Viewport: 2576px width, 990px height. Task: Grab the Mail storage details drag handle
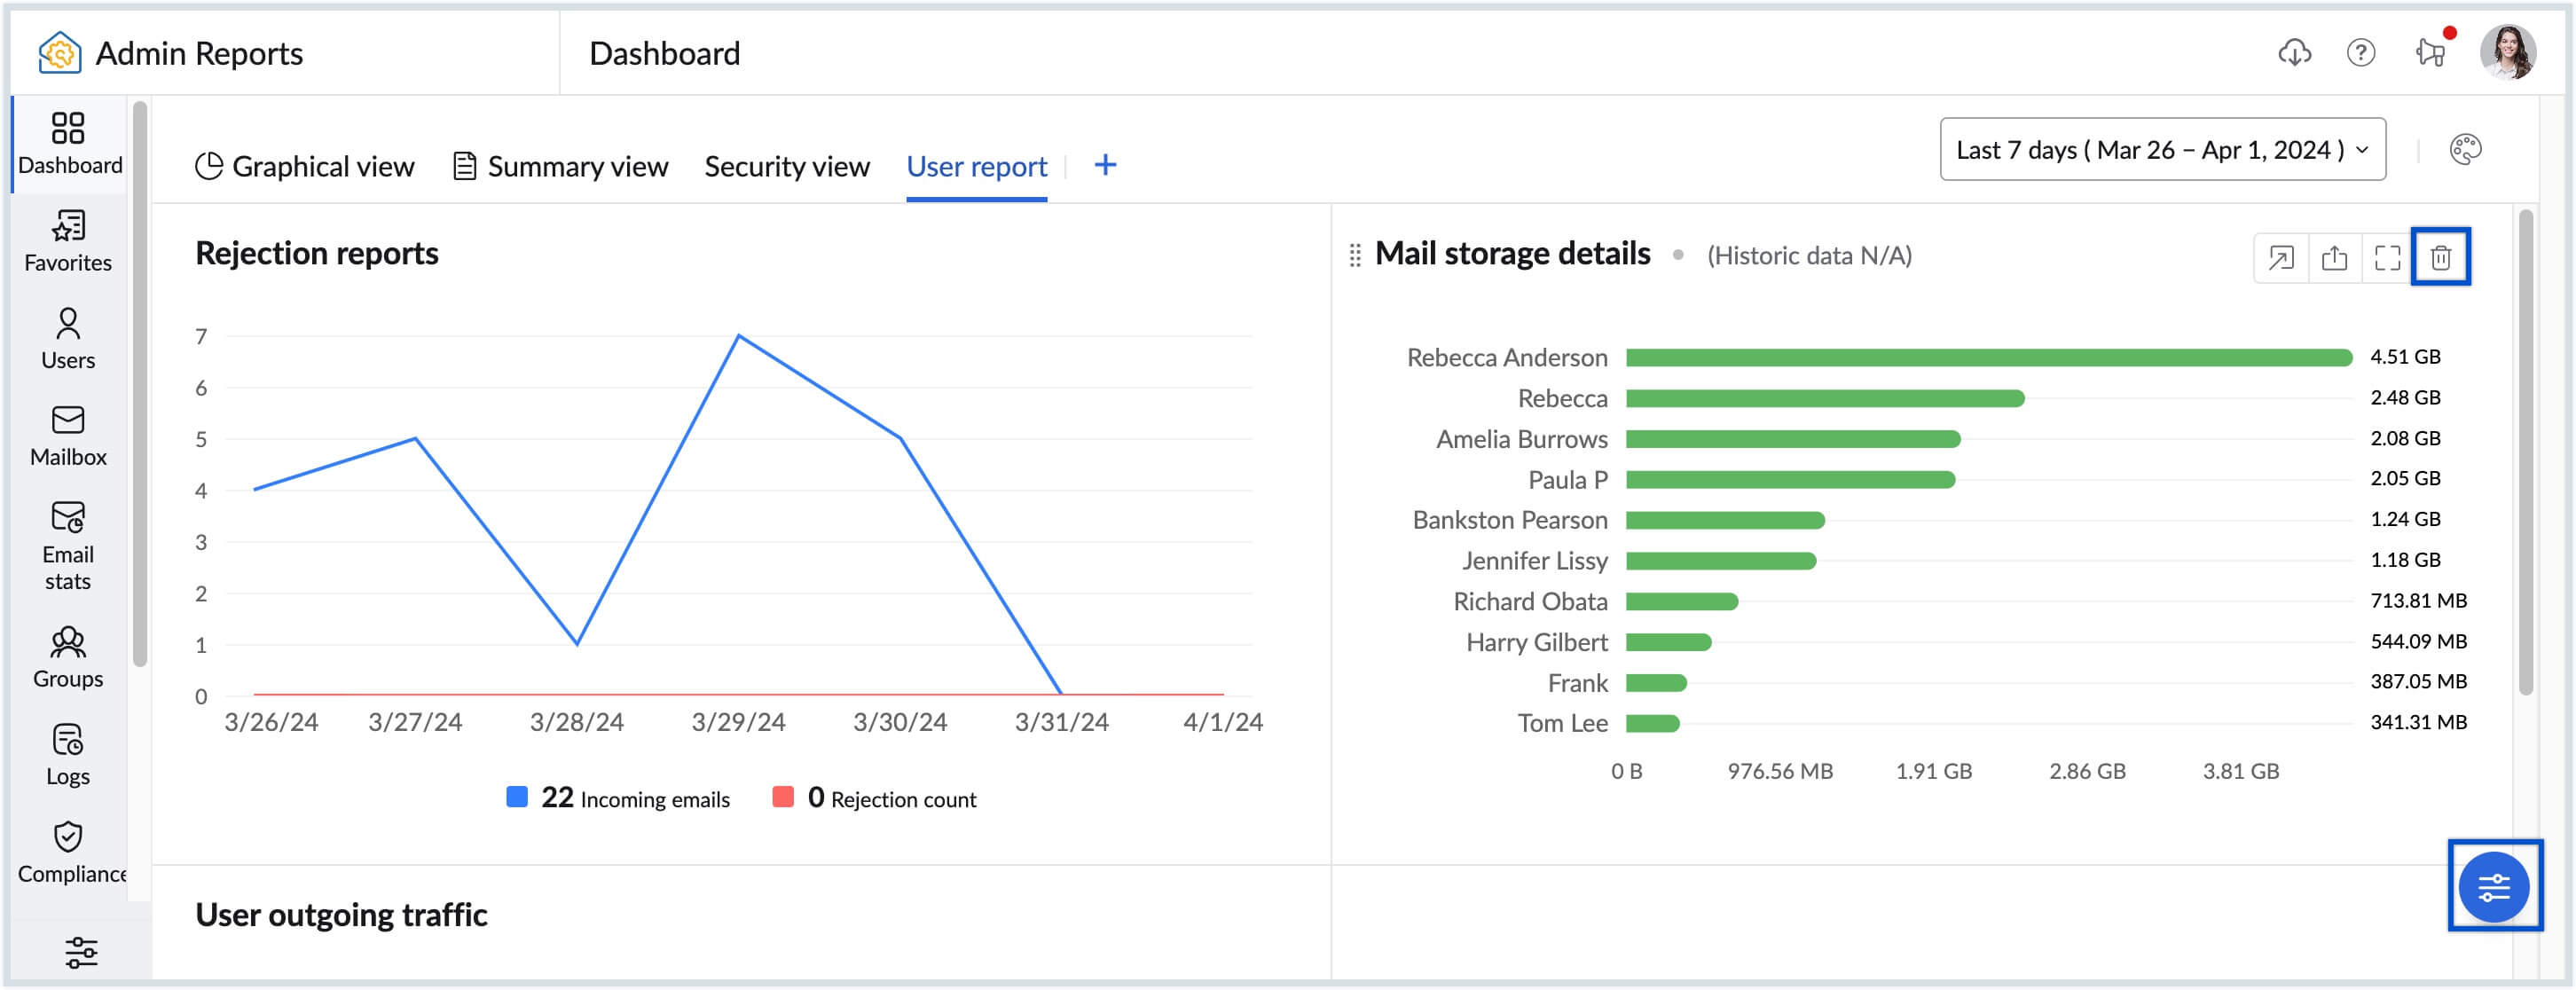1355,256
